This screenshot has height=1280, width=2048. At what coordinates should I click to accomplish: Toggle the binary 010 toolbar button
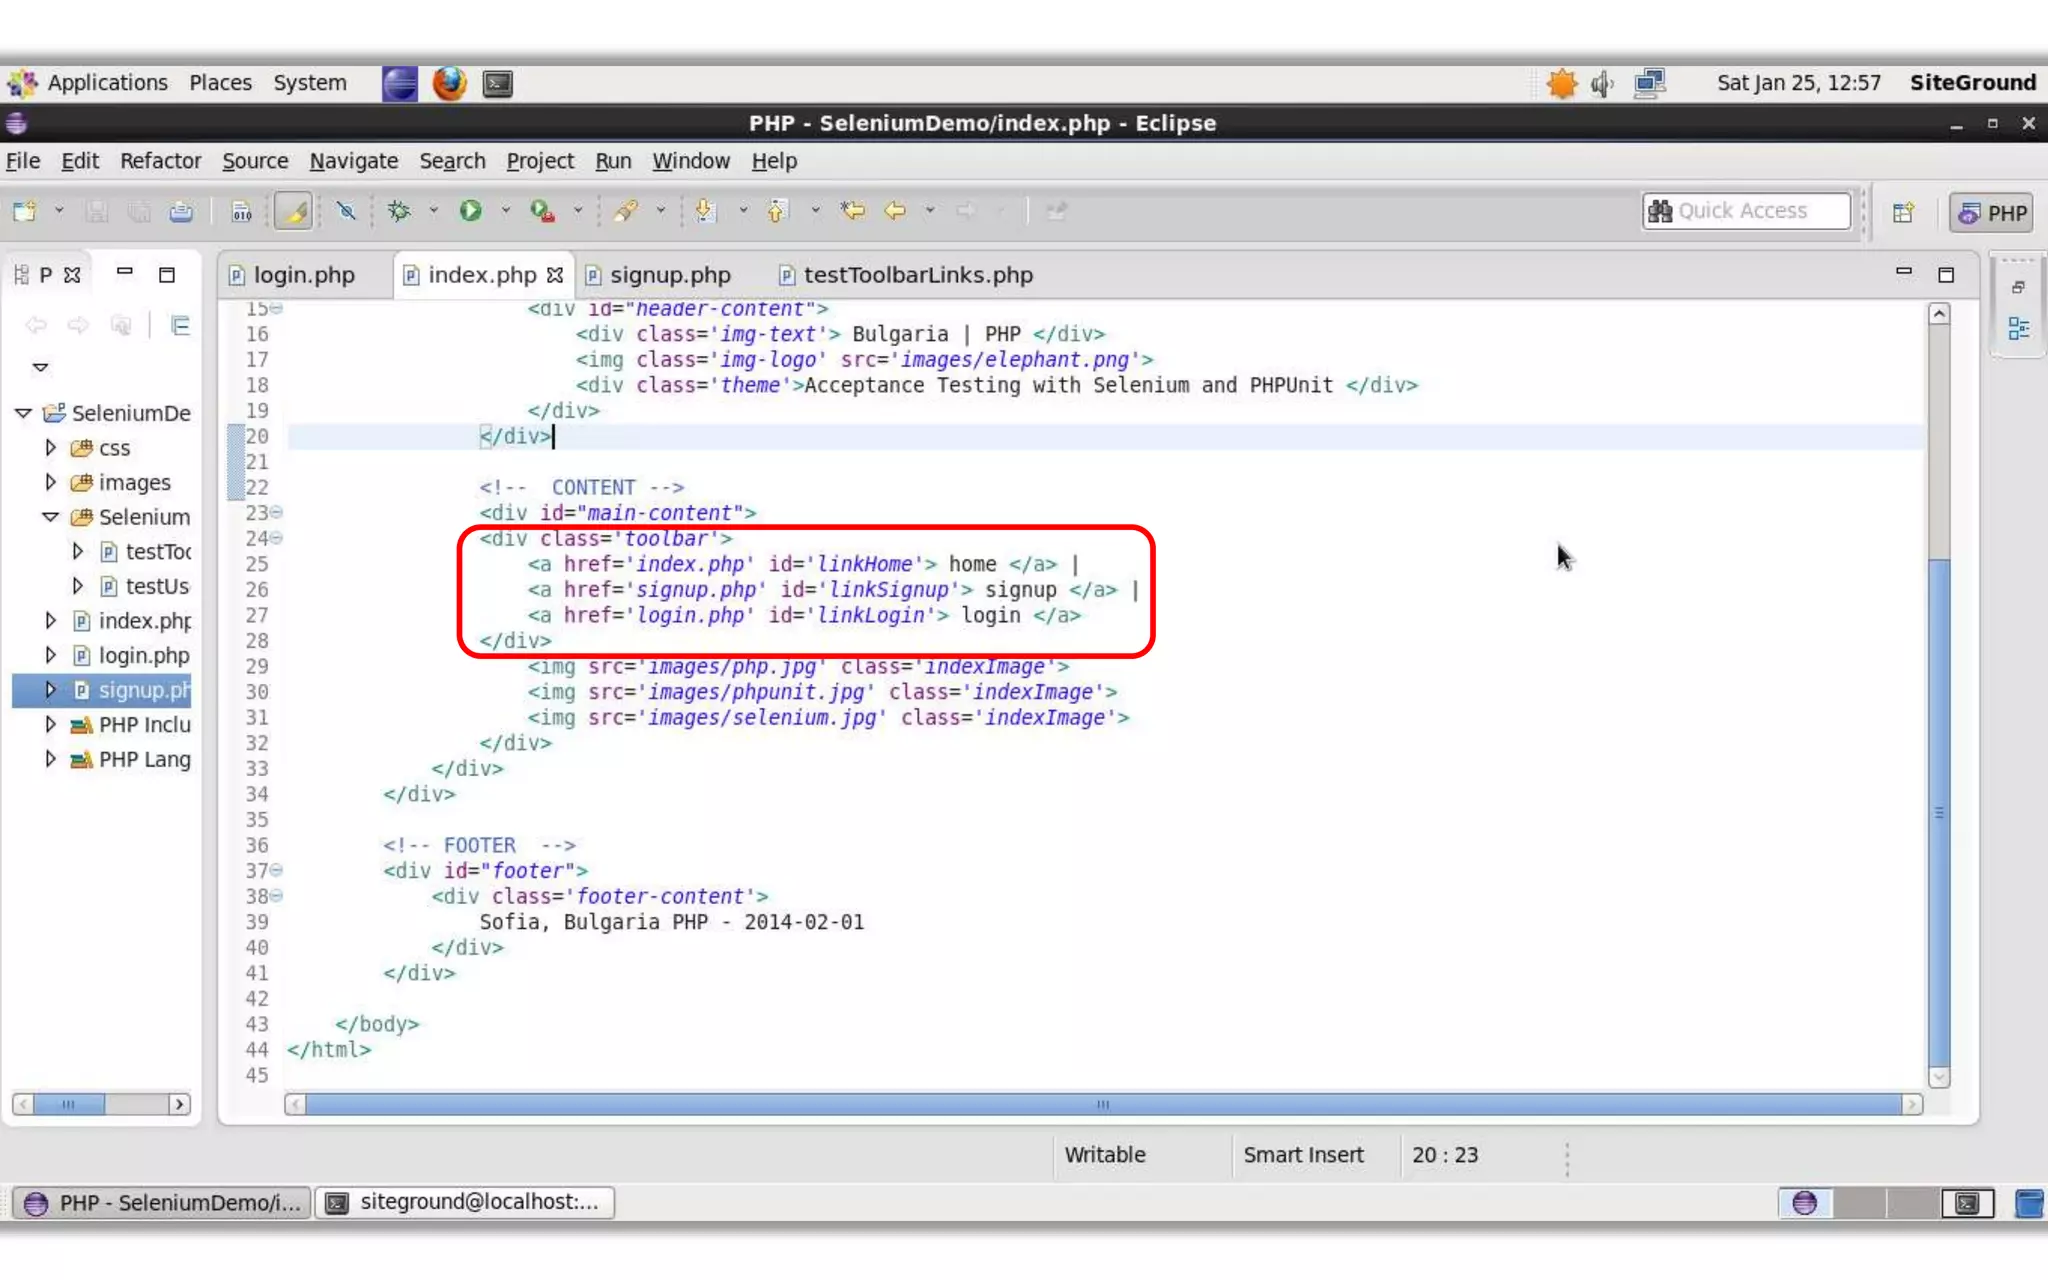pyautogui.click(x=241, y=211)
